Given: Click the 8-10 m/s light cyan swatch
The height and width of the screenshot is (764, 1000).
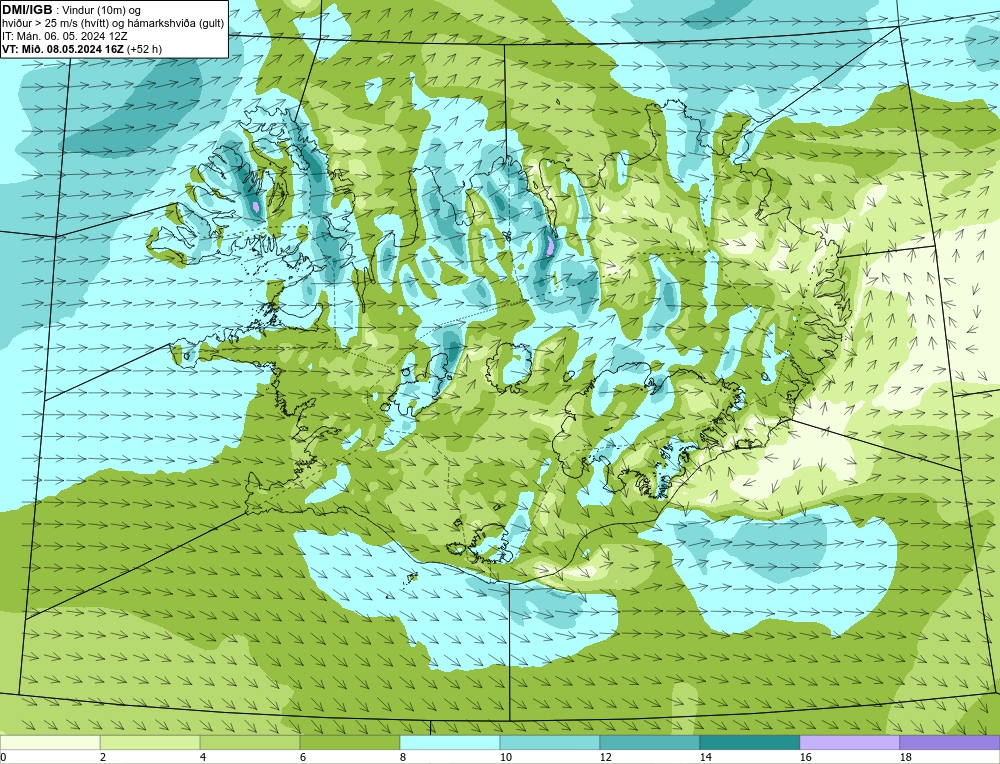Looking at the screenshot, I should 450,742.
